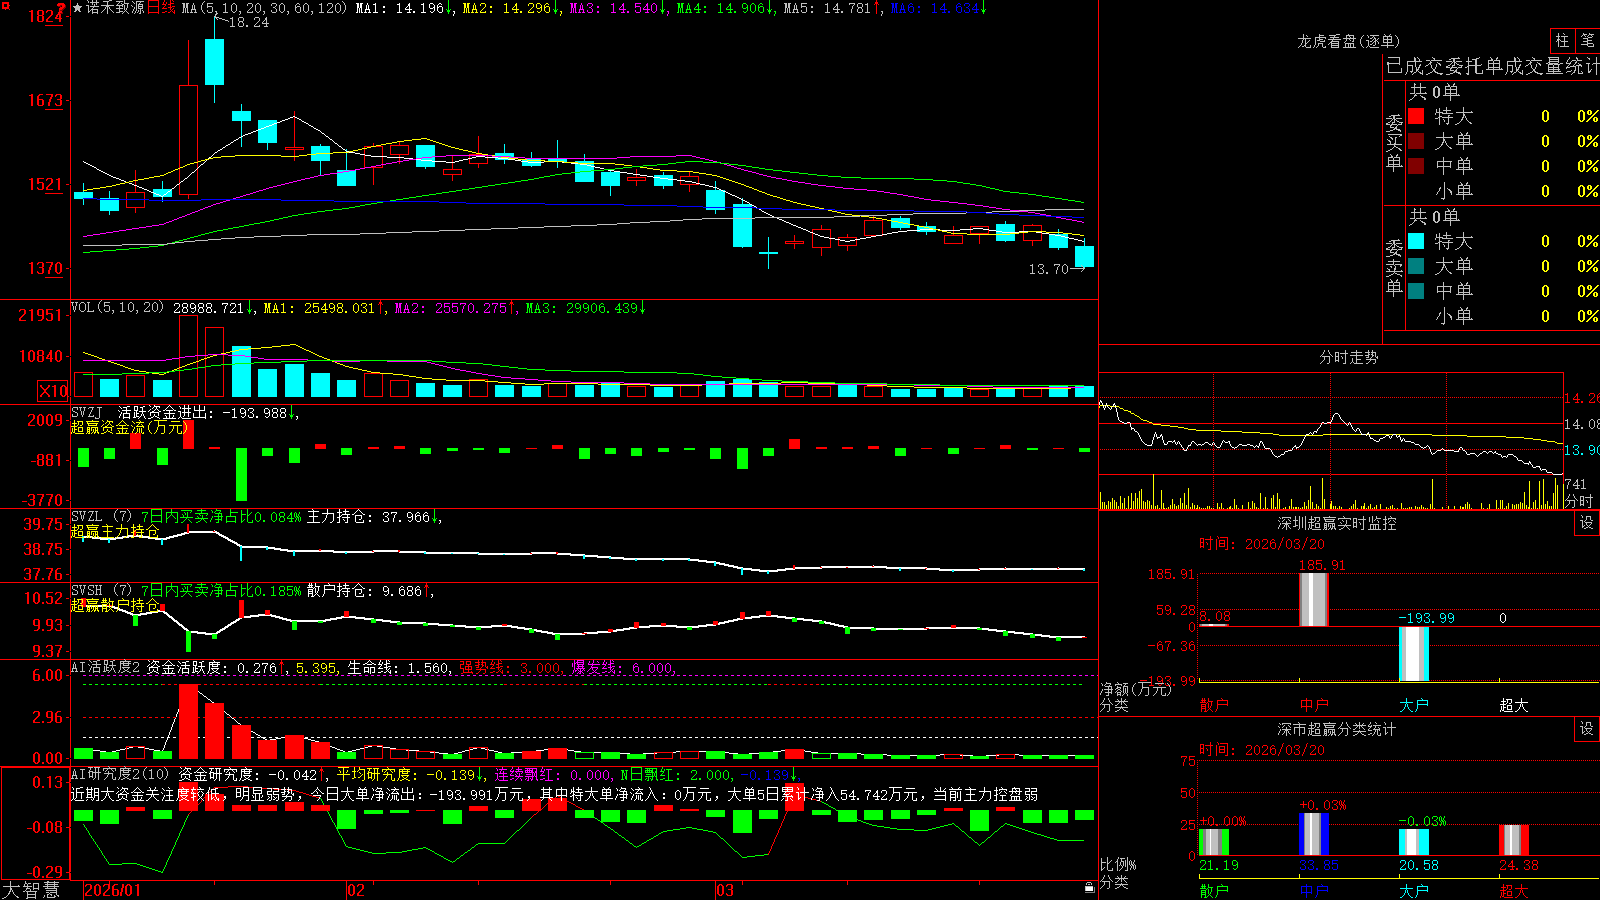Viewport: 1600px width, 900px height.
Task: Select the 大户 bar labeled 20.58
Action: click(1414, 842)
